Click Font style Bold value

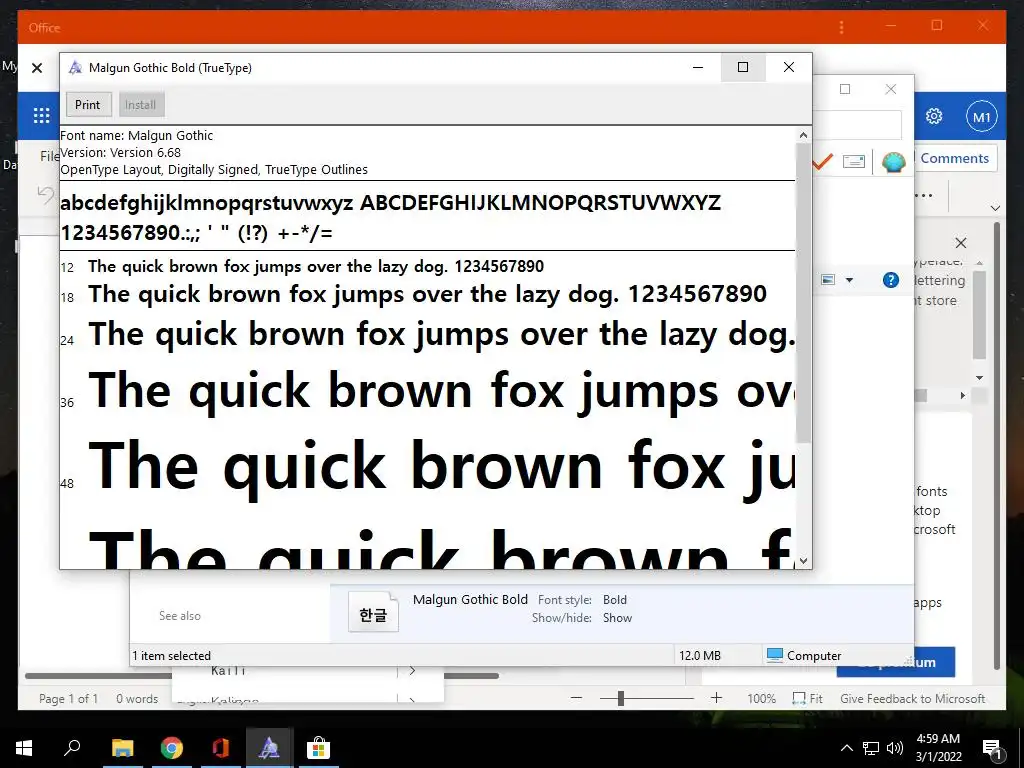click(615, 600)
